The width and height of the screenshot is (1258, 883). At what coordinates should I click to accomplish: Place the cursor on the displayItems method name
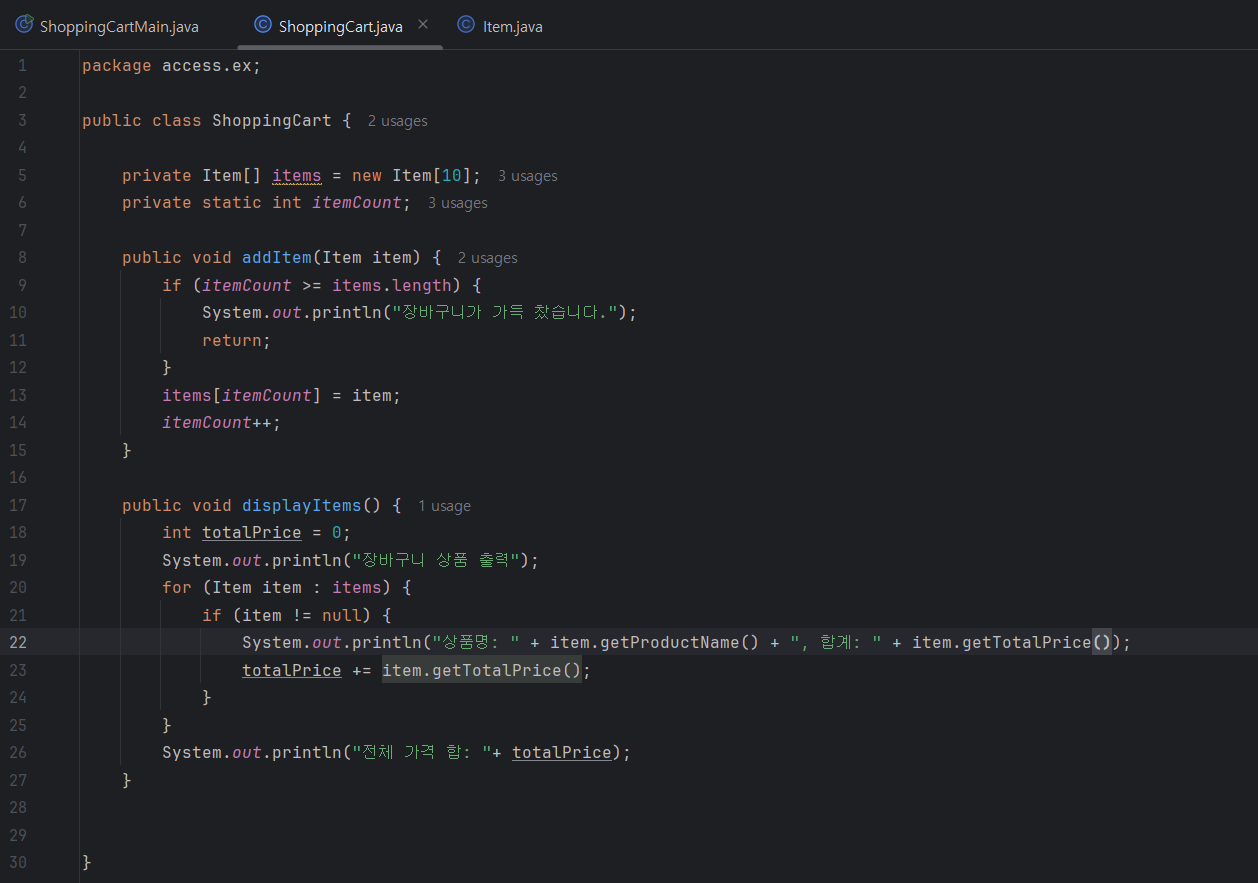pos(302,506)
